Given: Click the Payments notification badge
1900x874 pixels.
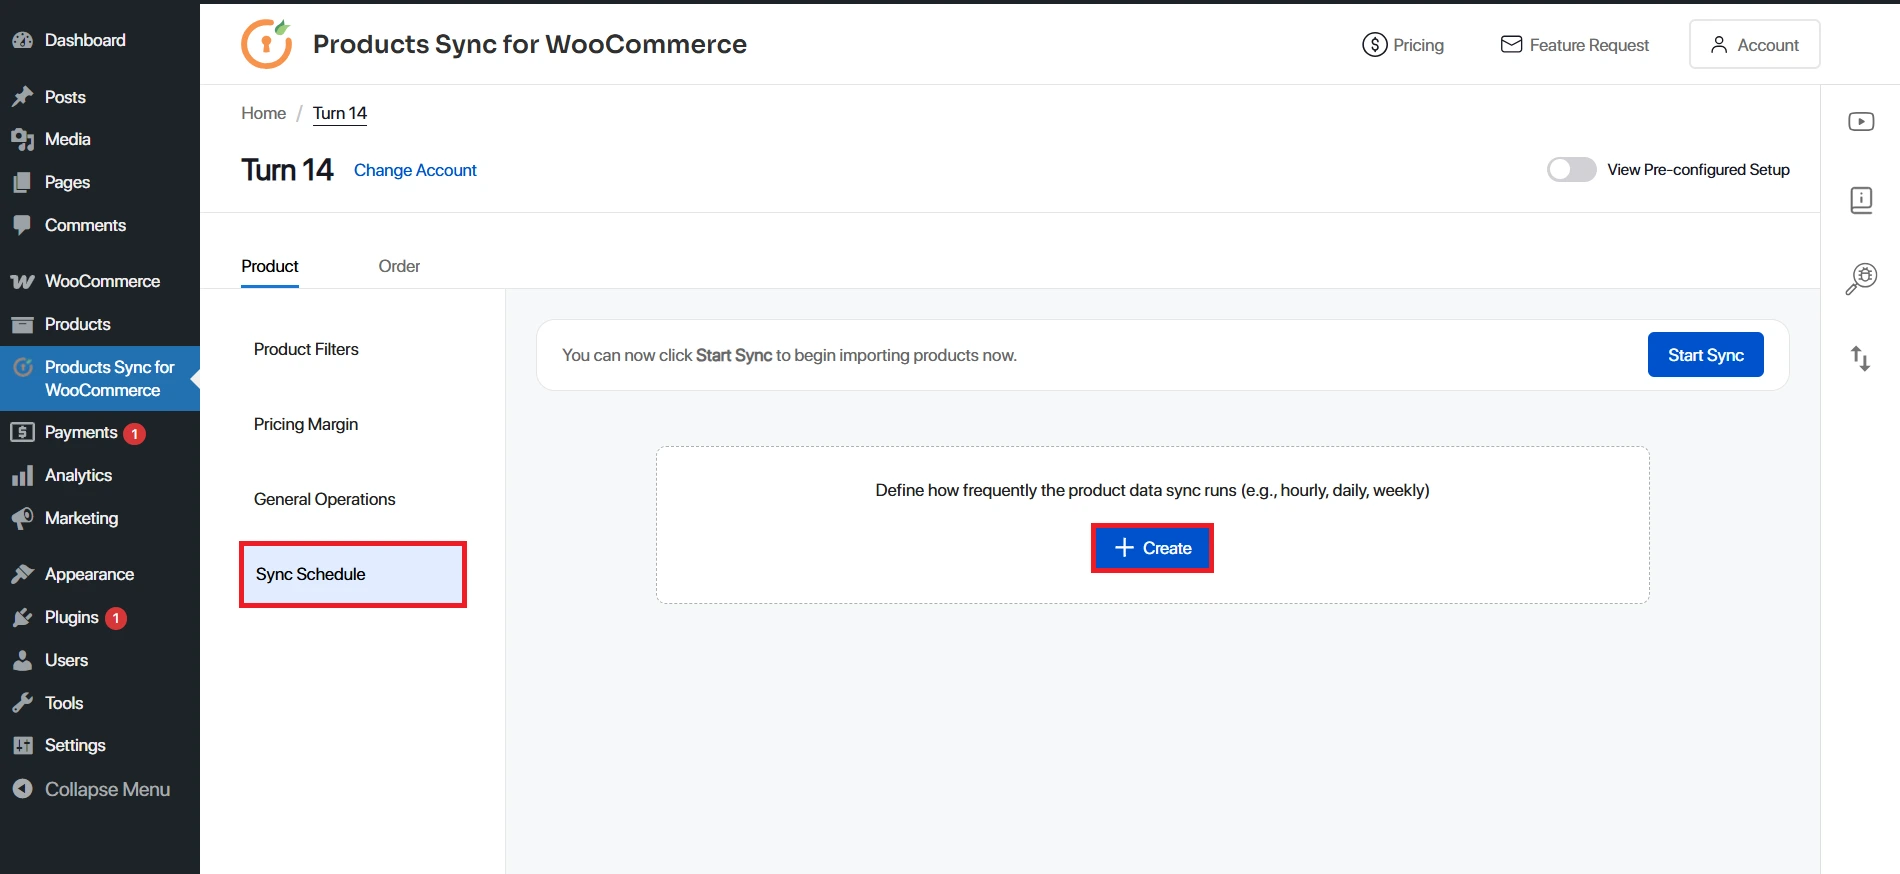Looking at the screenshot, I should pos(134,434).
